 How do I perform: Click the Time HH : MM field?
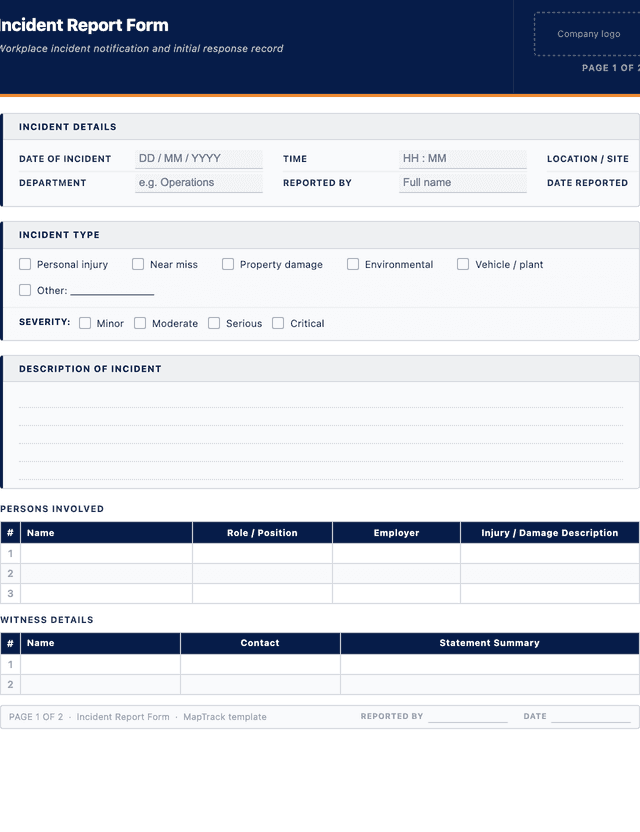point(463,159)
